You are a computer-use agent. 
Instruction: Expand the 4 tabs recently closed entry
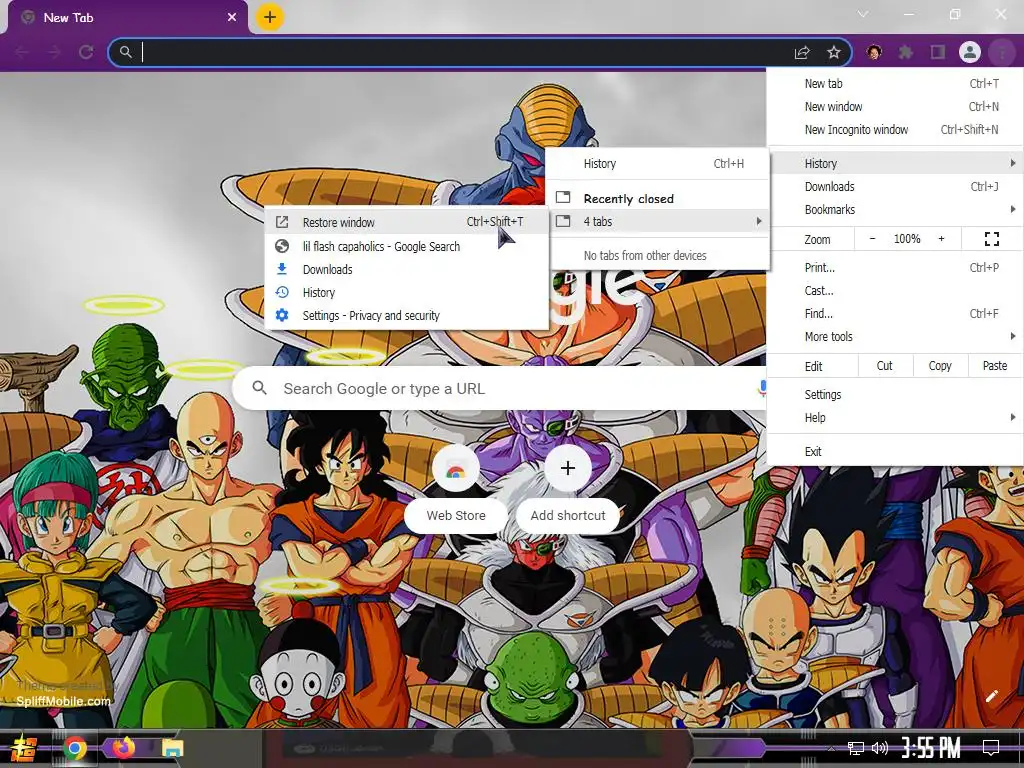coord(660,221)
